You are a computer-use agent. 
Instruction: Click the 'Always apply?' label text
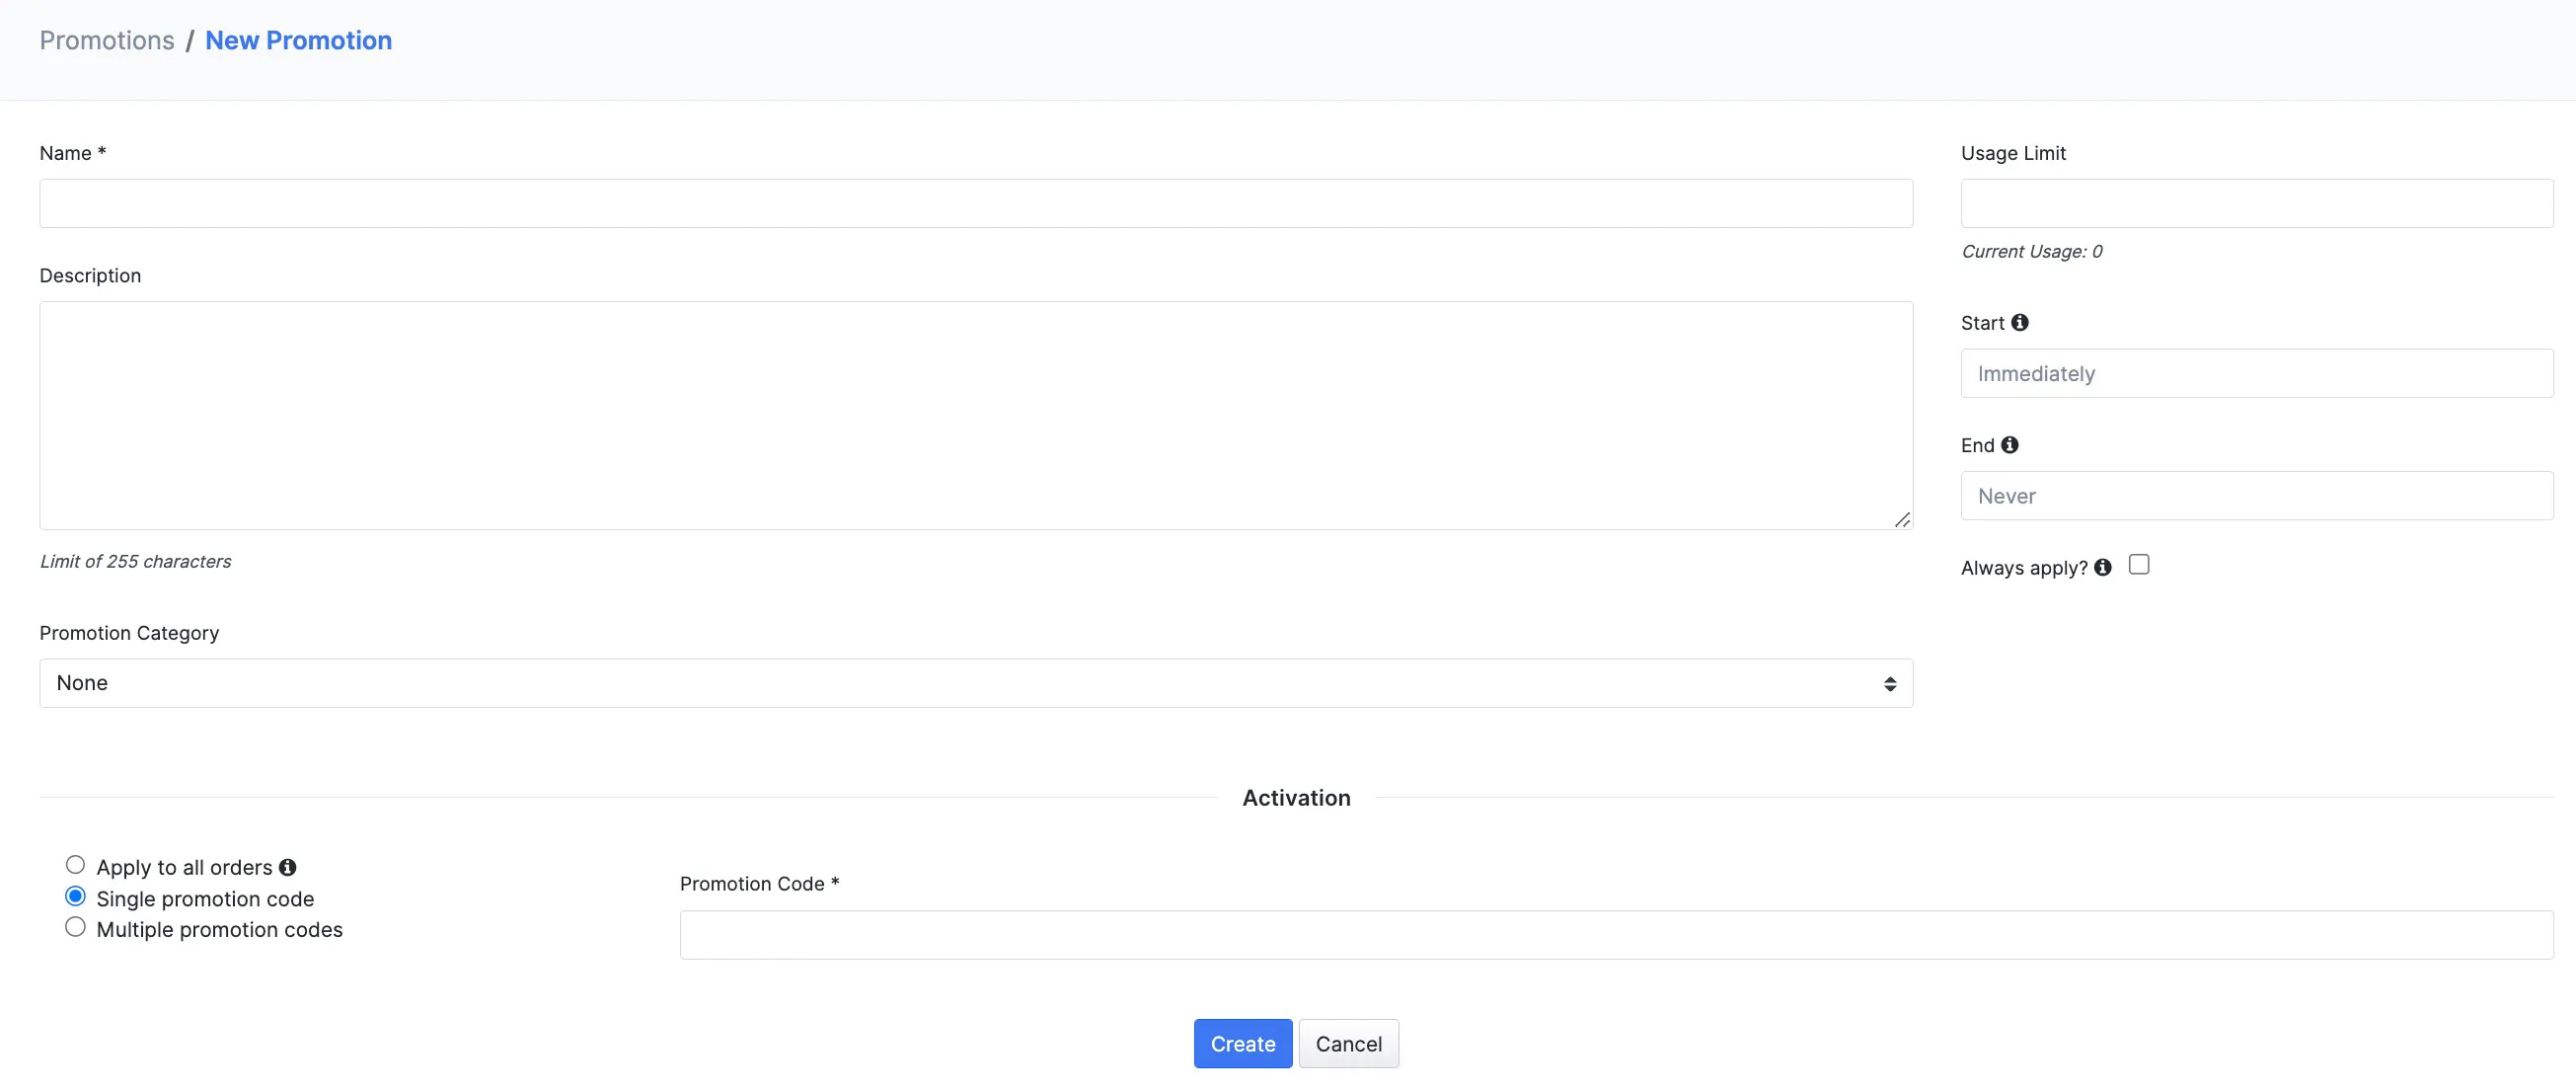tap(2024, 568)
